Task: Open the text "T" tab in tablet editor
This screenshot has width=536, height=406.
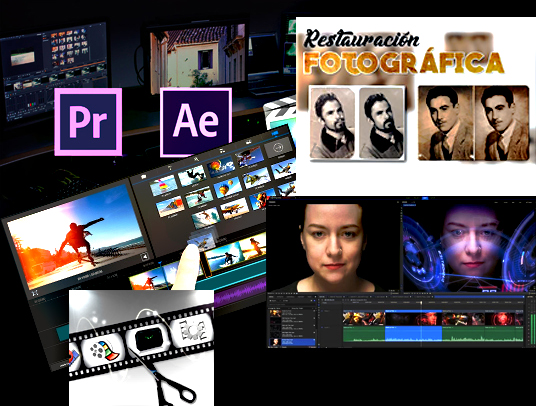Action: coord(170,168)
